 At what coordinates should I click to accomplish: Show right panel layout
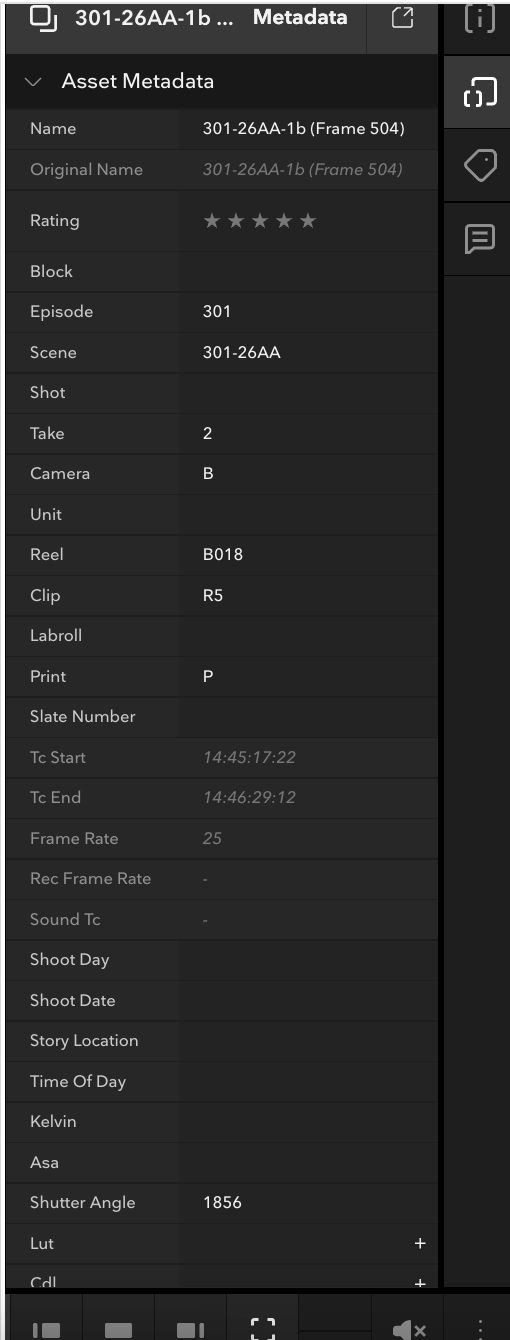coord(191,1330)
